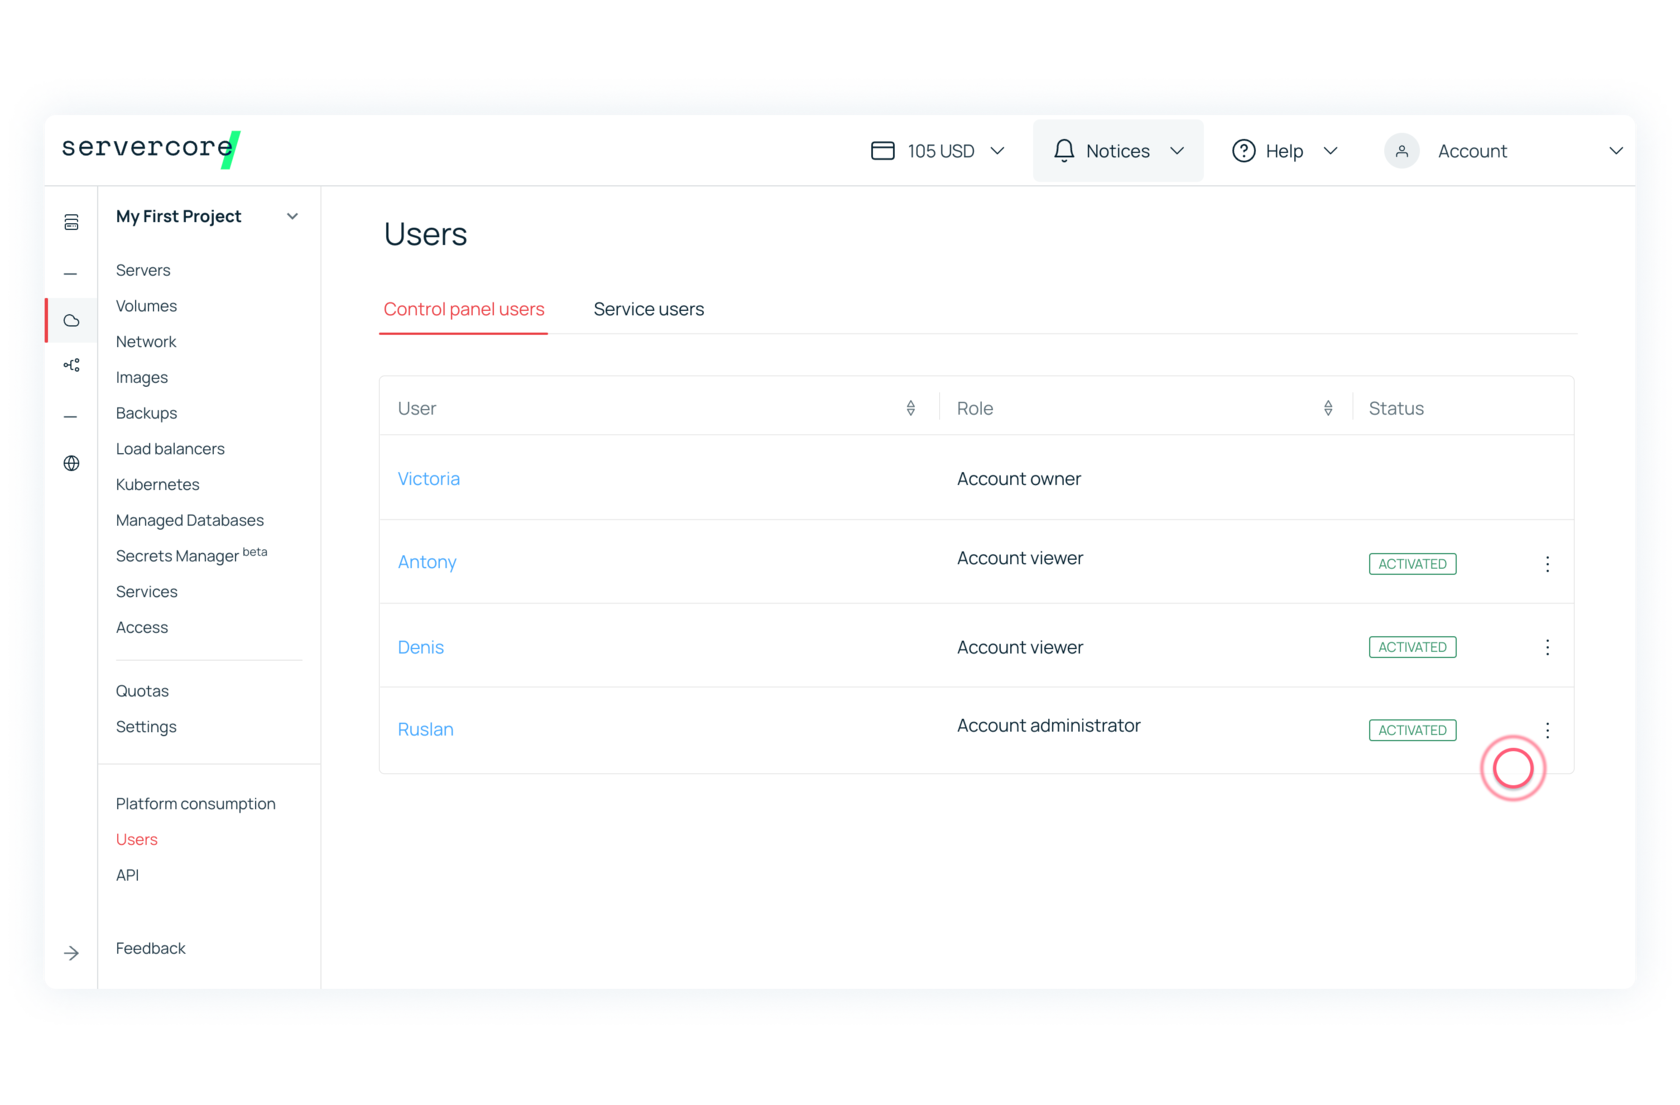Viewport: 1680px width, 1105px height.
Task: Expand the My First Project dropdown
Action: point(292,216)
